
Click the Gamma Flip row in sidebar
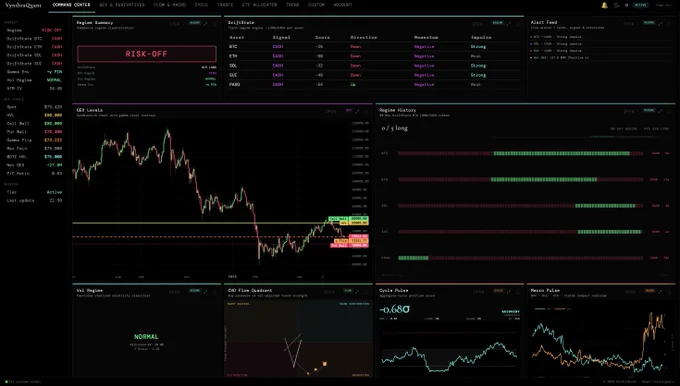(34, 140)
